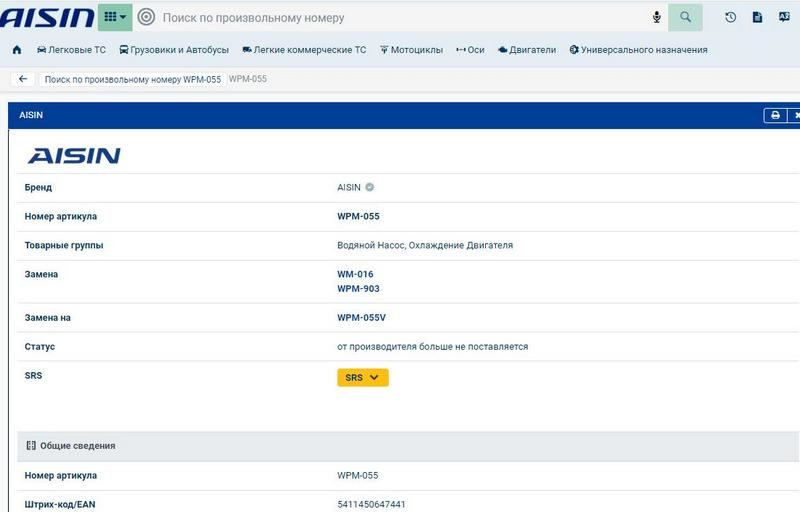
Task: Click the AISIN logo in header
Action: point(47,17)
